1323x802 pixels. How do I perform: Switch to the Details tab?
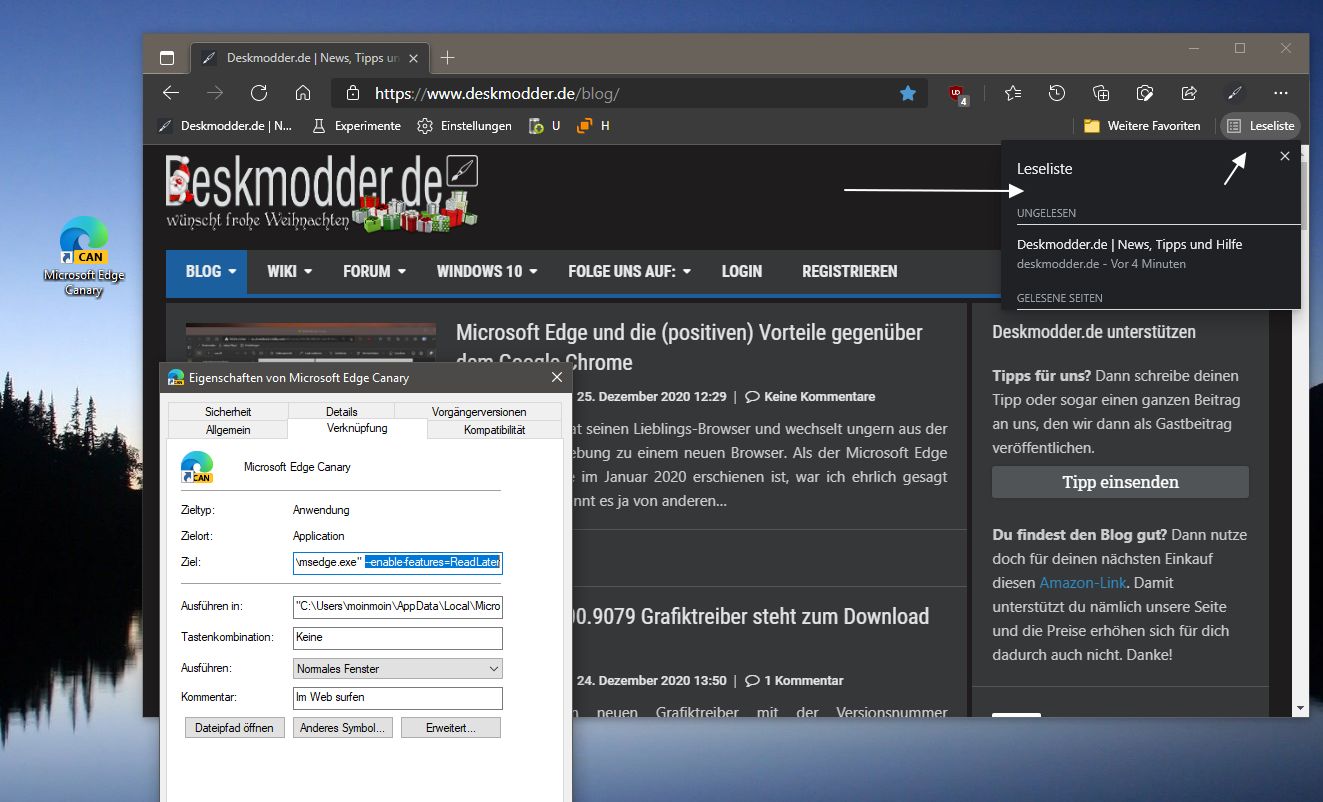point(341,412)
